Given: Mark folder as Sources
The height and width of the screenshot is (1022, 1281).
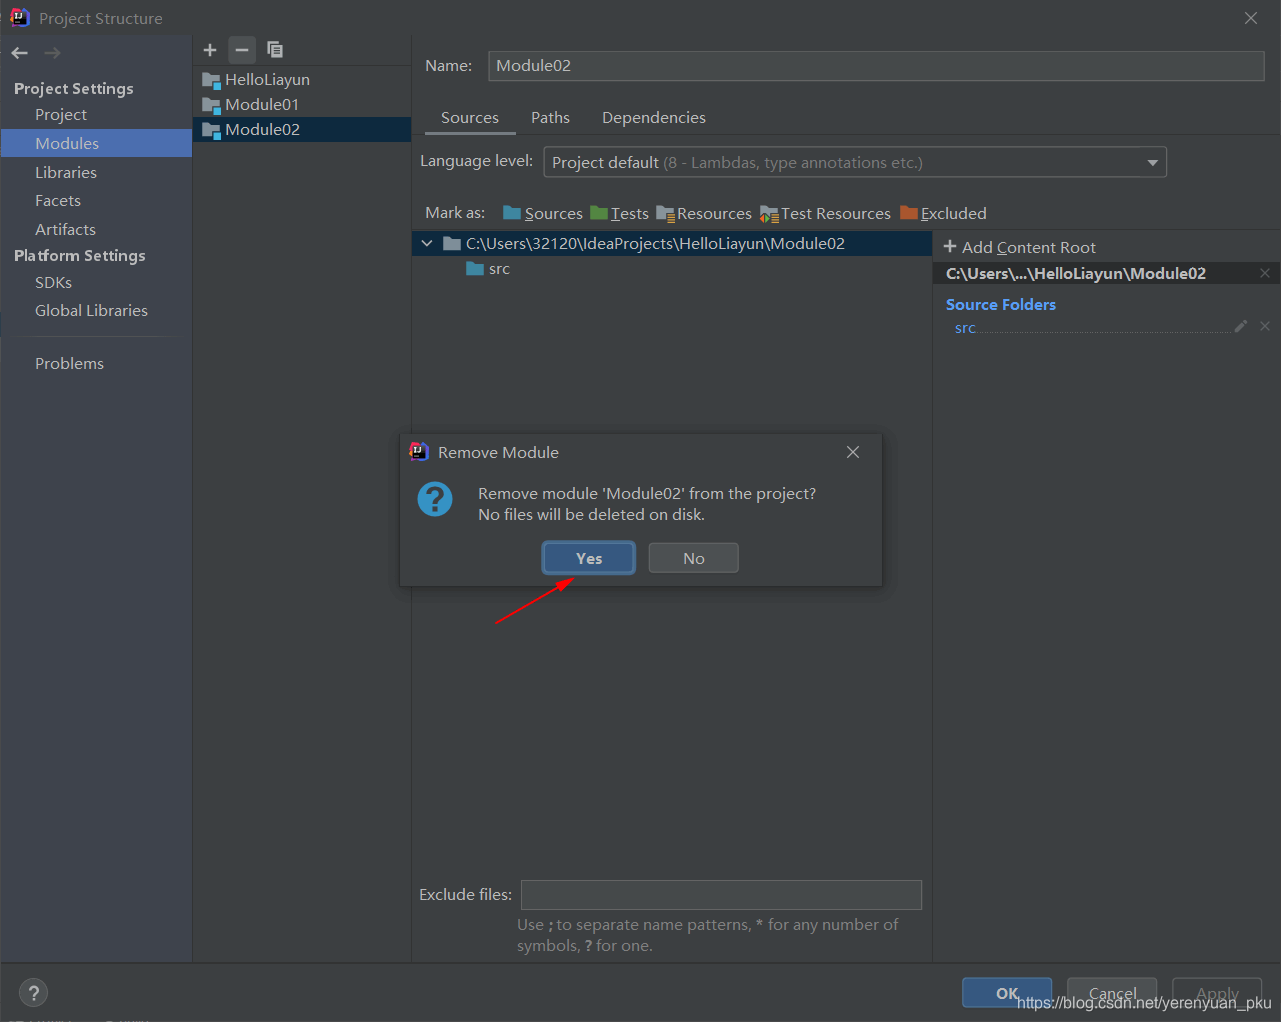Looking at the screenshot, I should pyautogui.click(x=543, y=213).
